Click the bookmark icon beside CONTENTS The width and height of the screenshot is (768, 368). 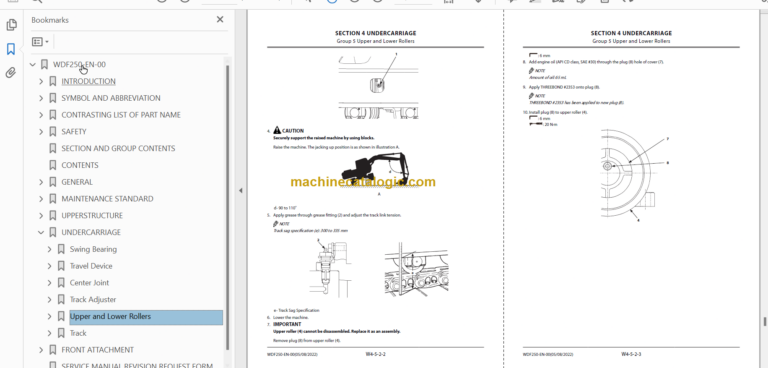(x=53, y=165)
